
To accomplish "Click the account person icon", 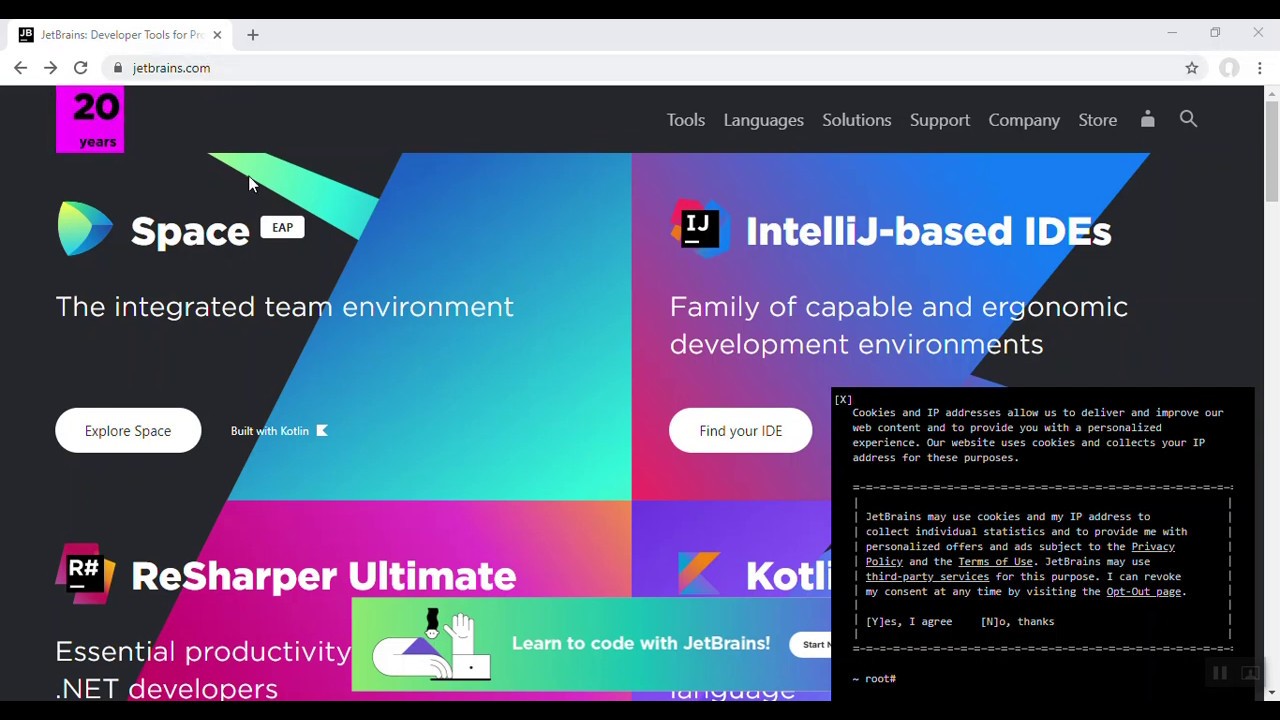I will [x=1148, y=119].
